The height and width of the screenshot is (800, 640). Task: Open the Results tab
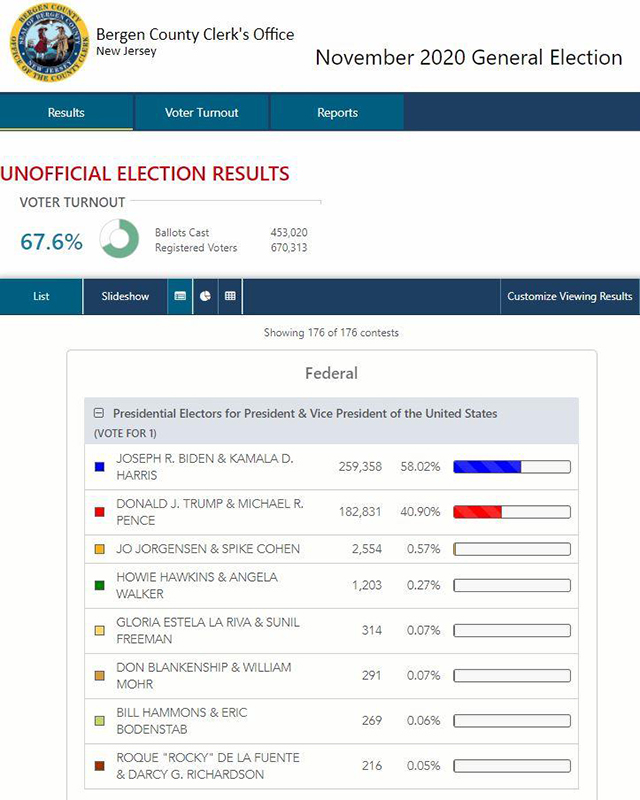[x=66, y=113]
